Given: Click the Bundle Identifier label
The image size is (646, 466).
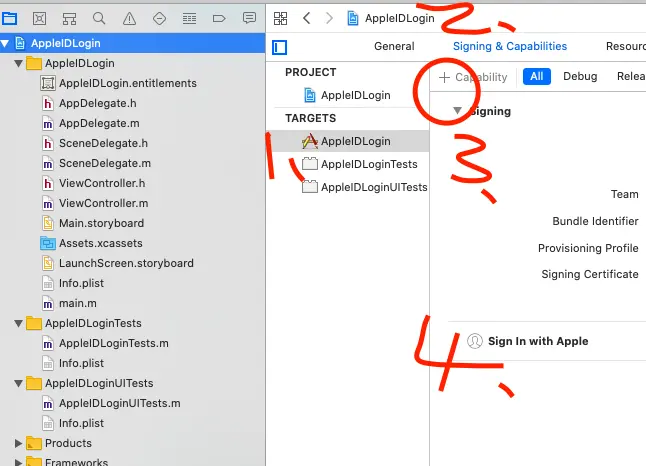Looking at the screenshot, I should [x=595, y=221].
